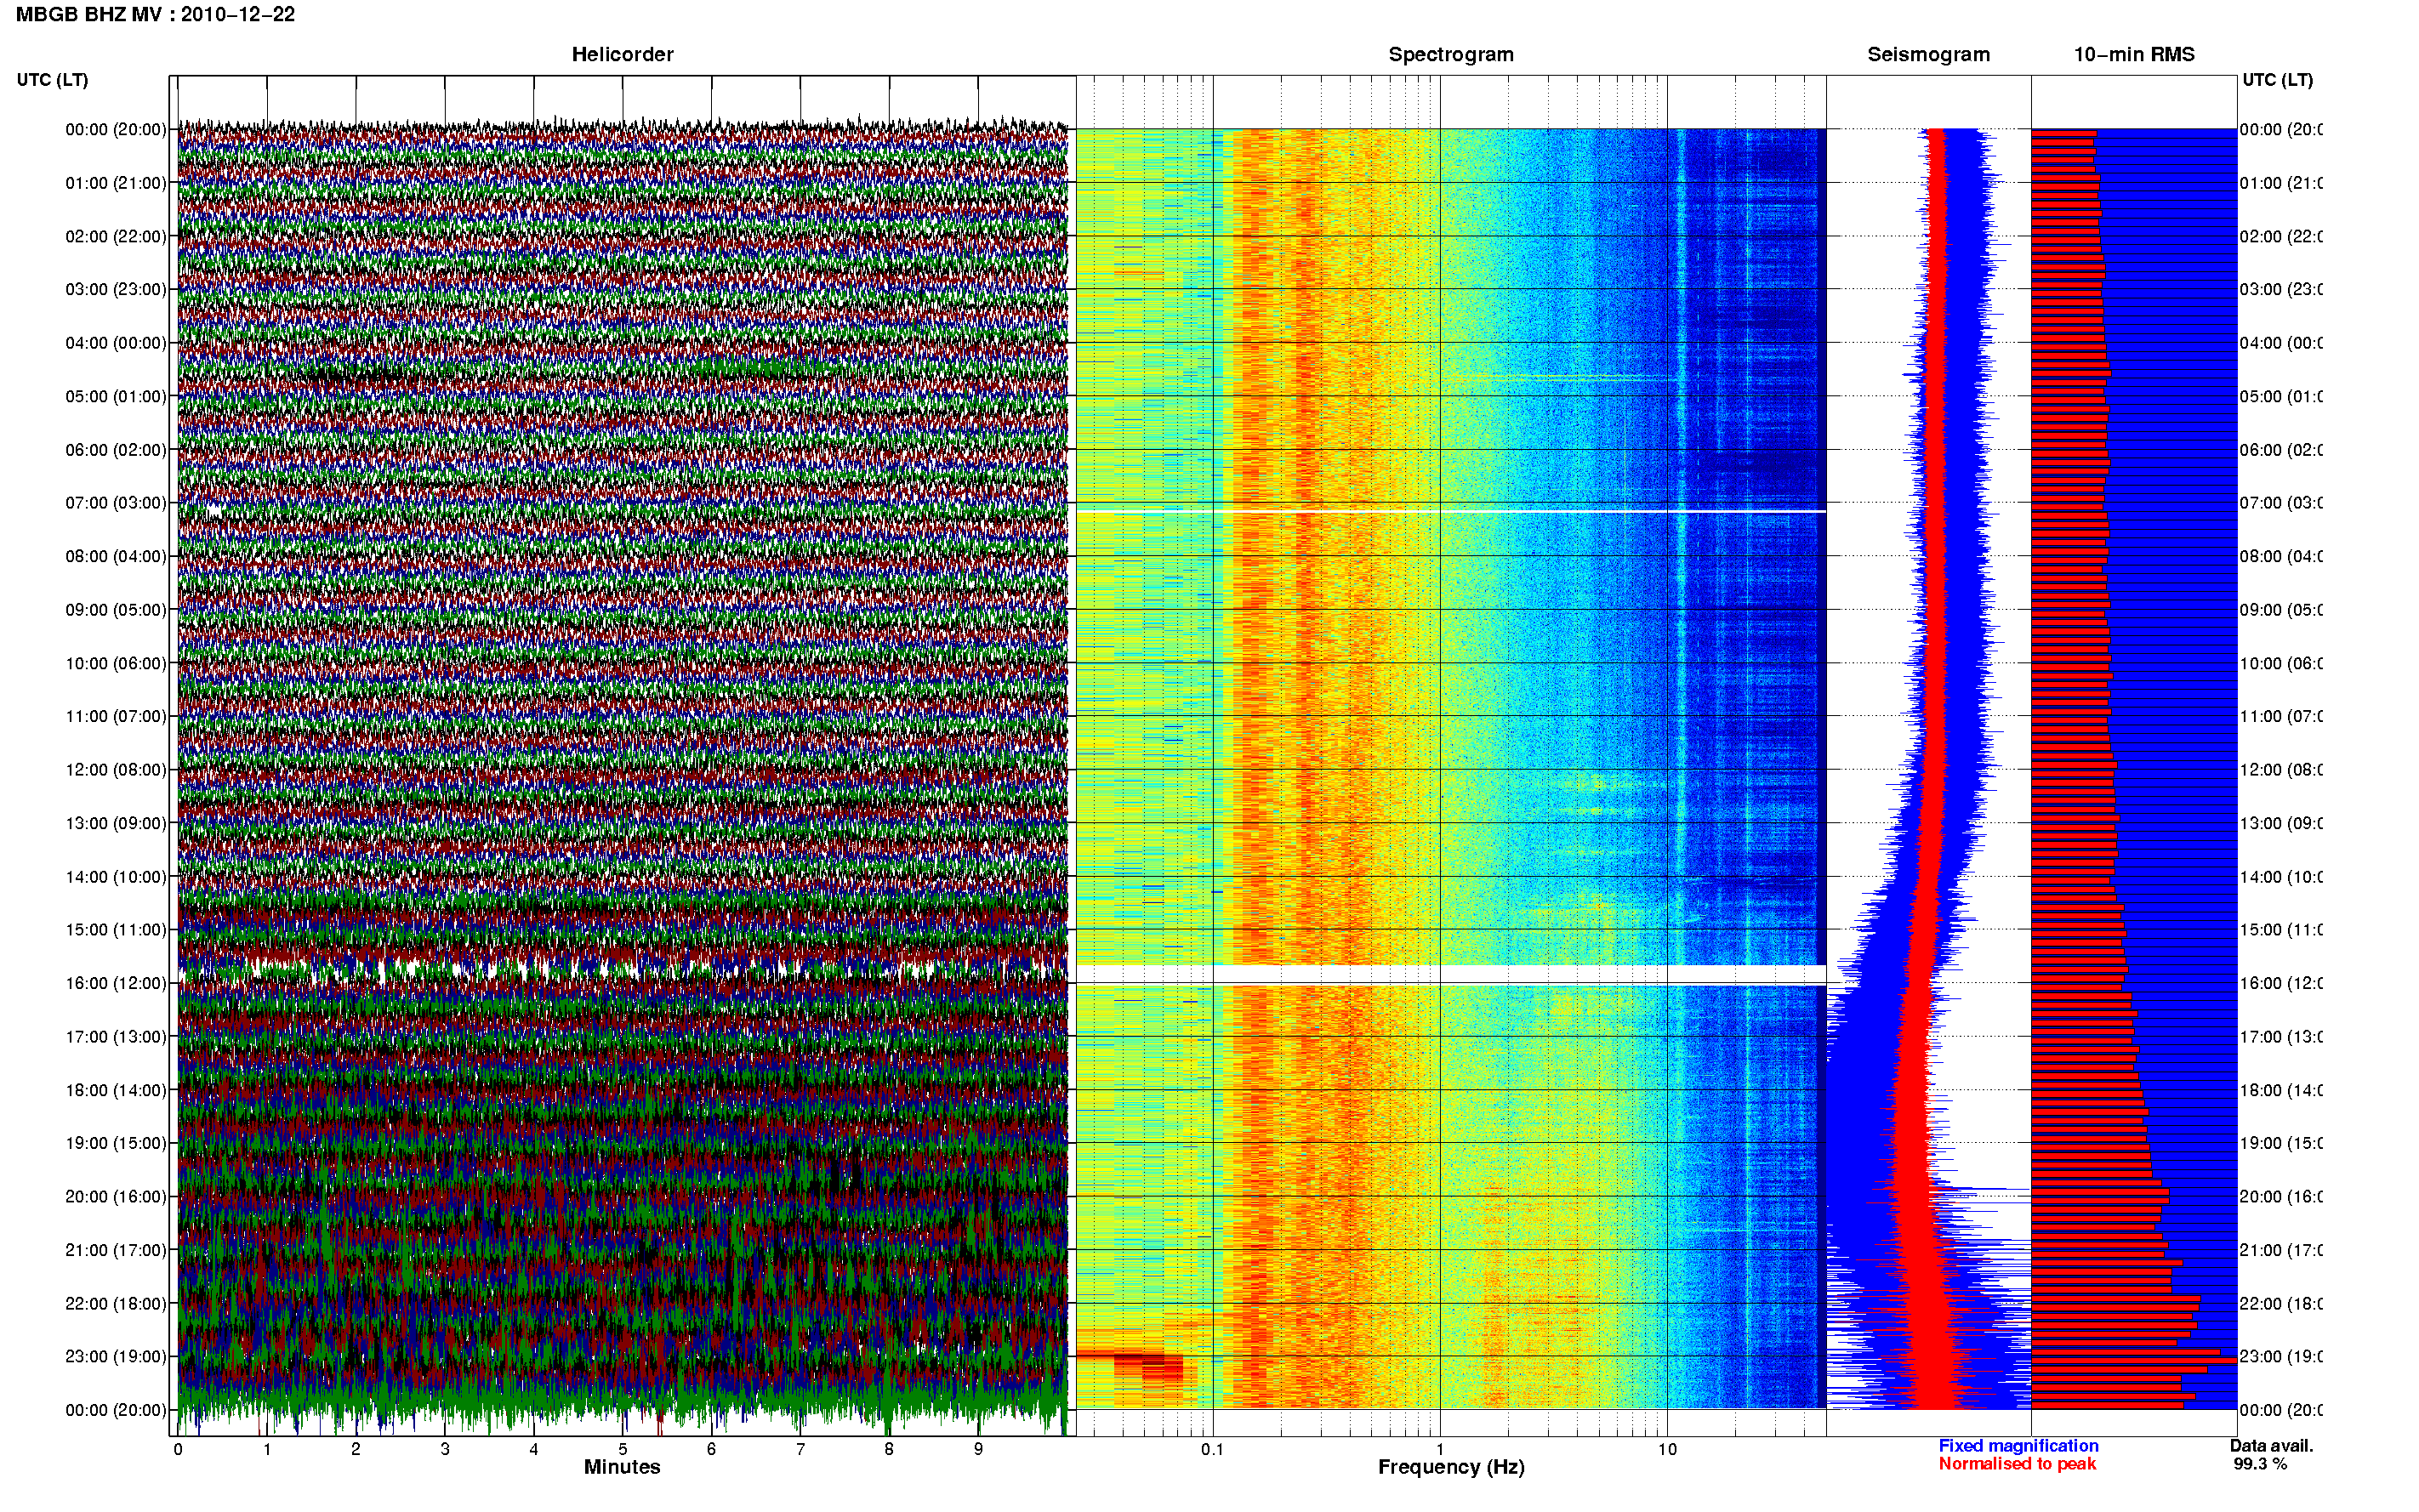Viewport: 2419px width, 1512px height.
Task: Click left axis label 10:00 (06:00)
Action: click(116, 663)
